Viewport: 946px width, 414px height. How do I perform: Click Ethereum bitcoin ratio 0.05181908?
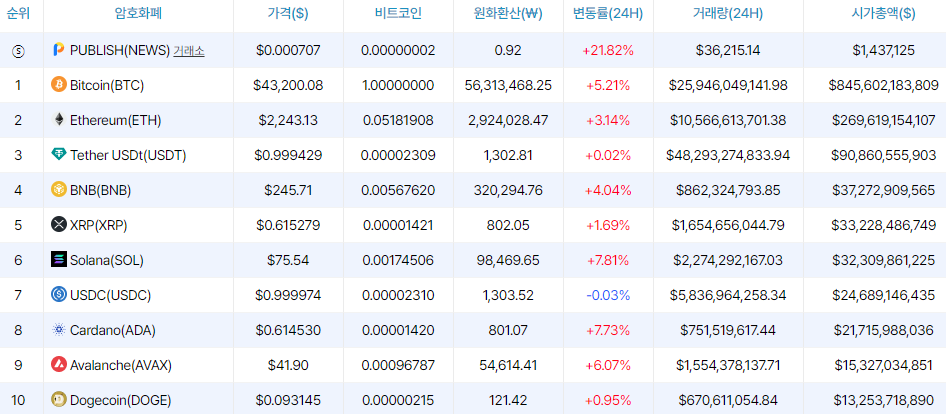coord(398,121)
